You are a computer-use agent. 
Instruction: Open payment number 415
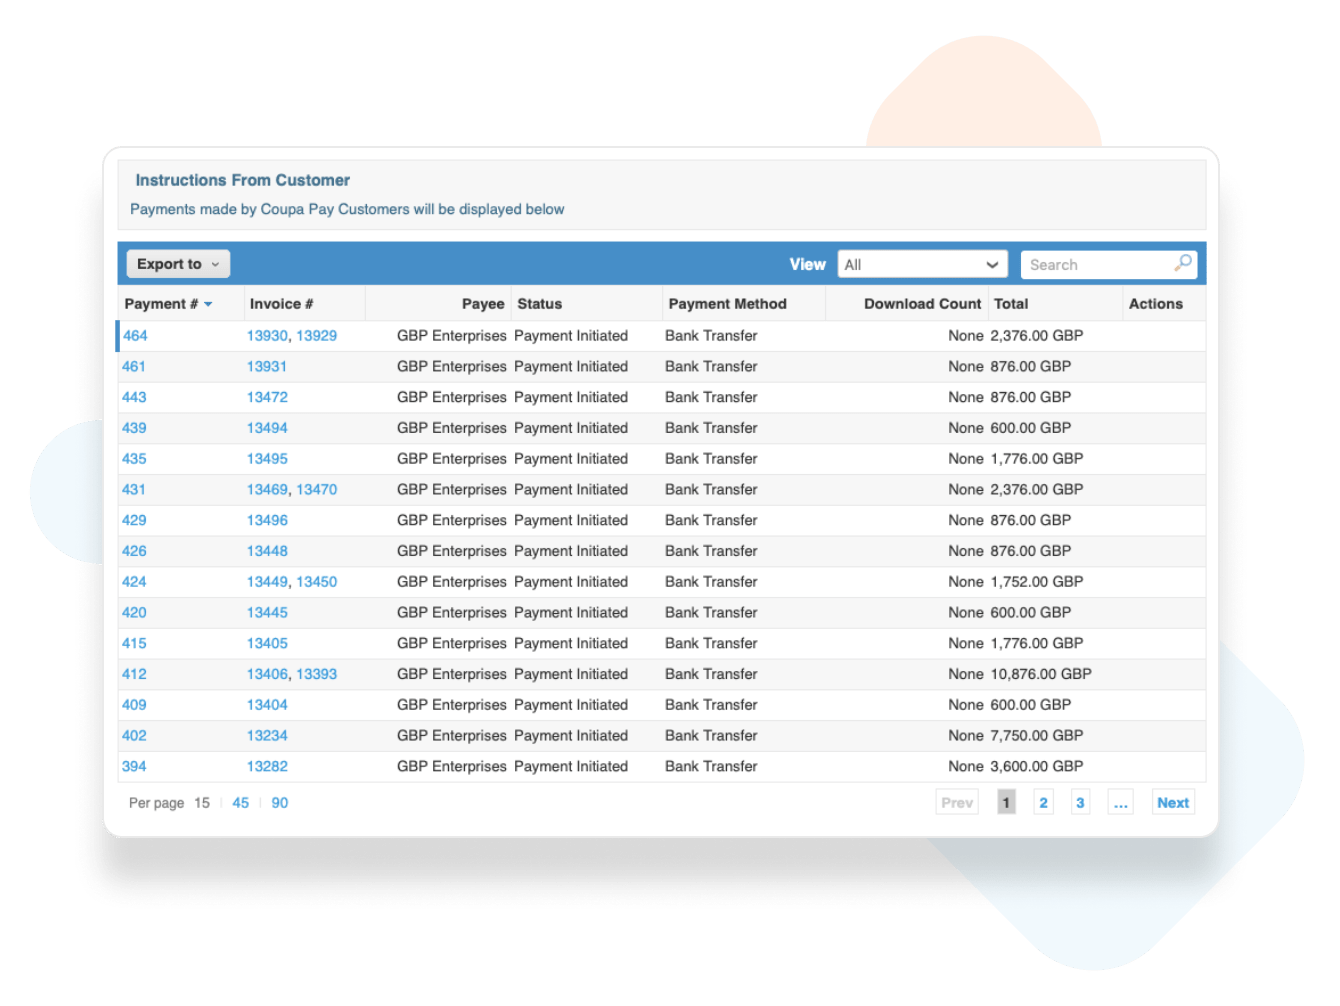pyautogui.click(x=134, y=643)
